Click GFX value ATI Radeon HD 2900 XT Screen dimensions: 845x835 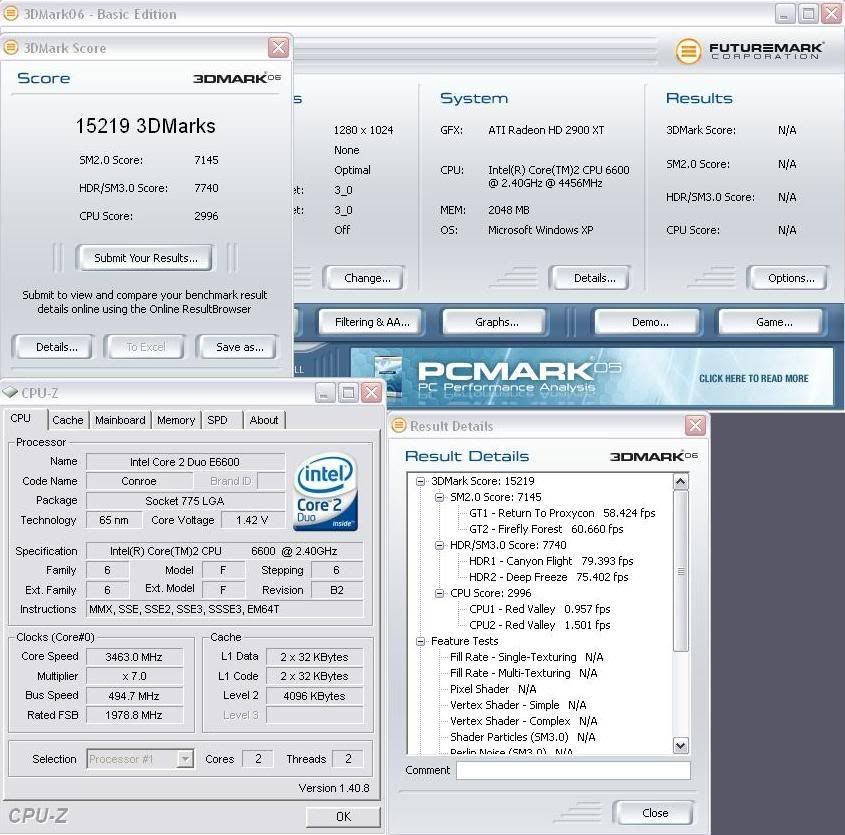[x=546, y=130]
